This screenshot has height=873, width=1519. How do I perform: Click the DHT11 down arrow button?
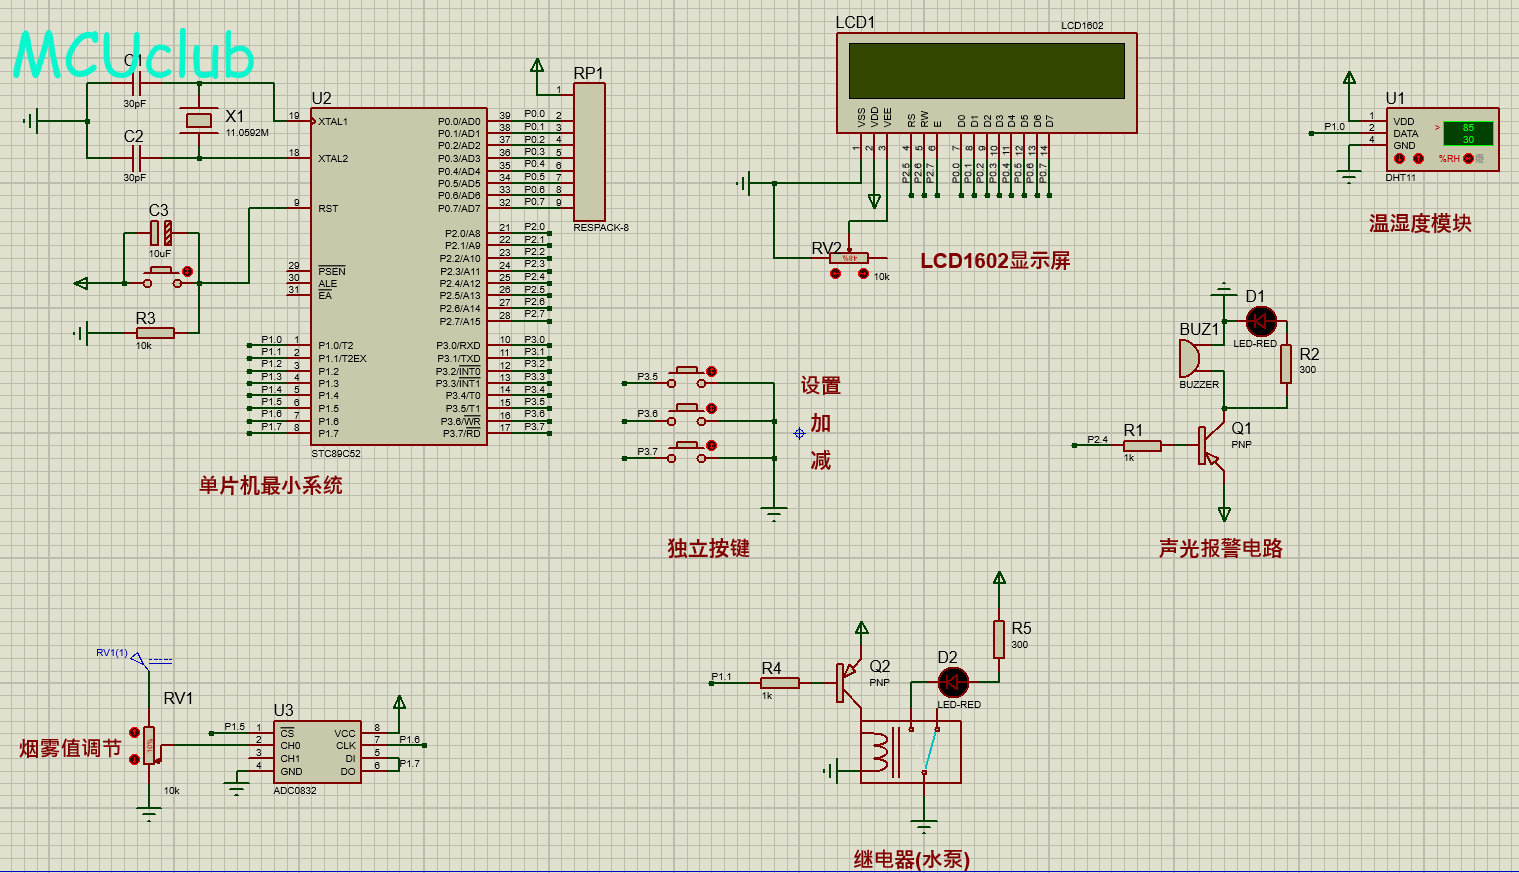tap(1399, 159)
